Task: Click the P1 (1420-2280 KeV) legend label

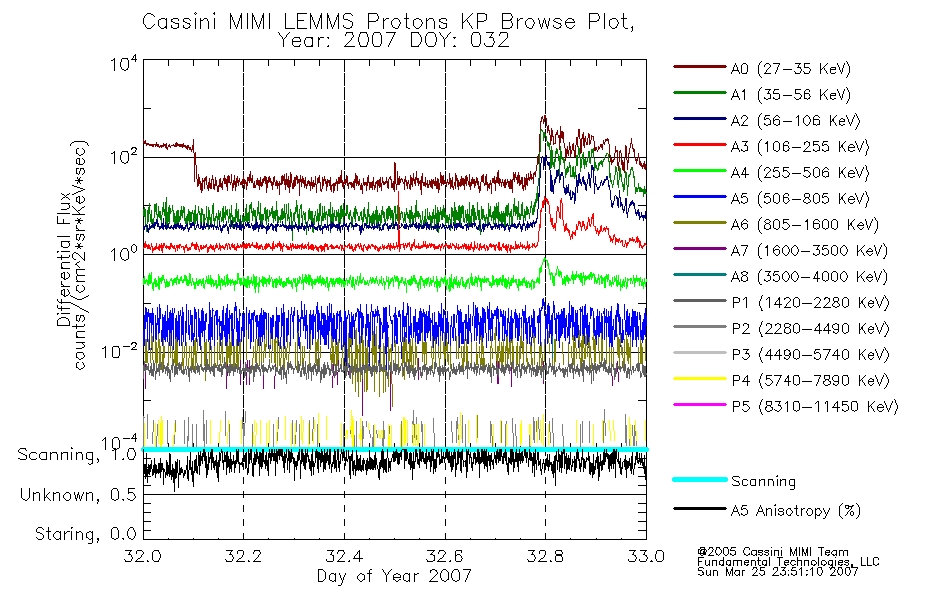Action: coord(810,303)
